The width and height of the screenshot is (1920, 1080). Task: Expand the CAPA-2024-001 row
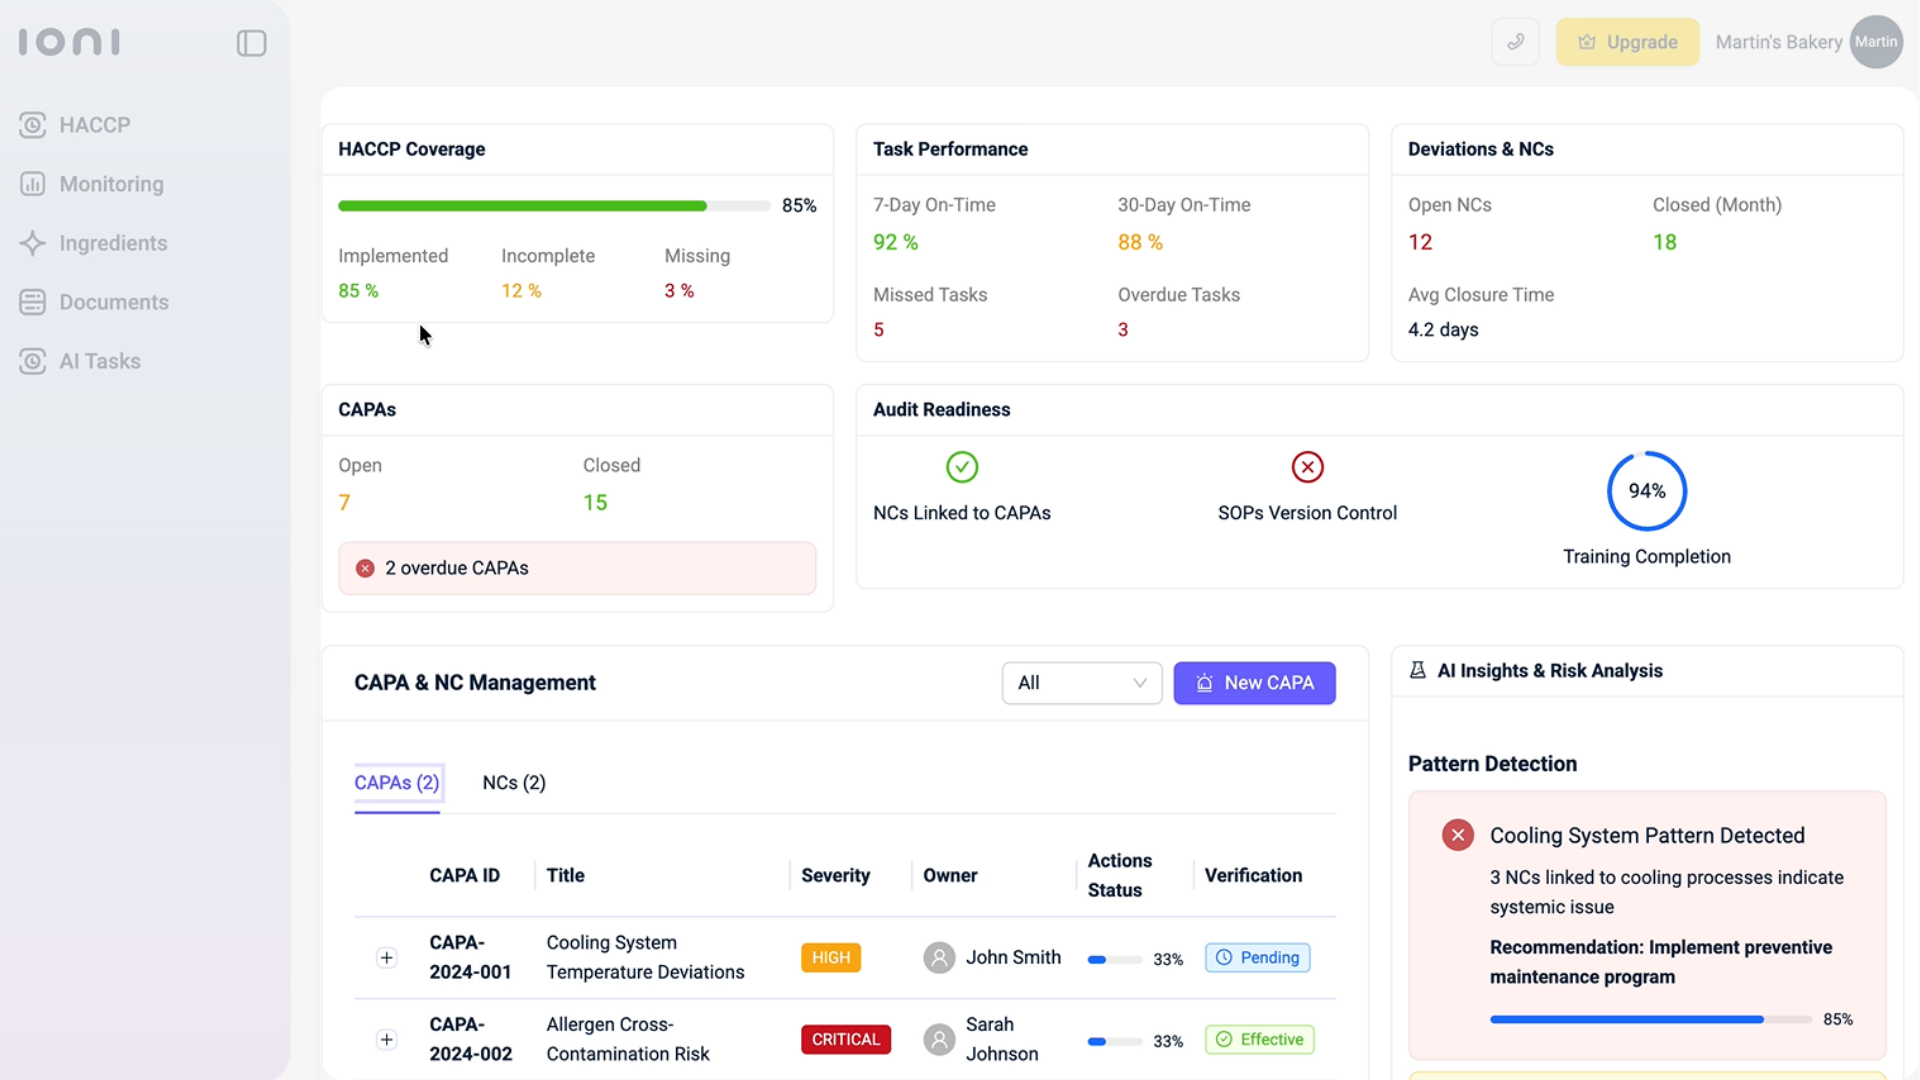(x=386, y=958)
